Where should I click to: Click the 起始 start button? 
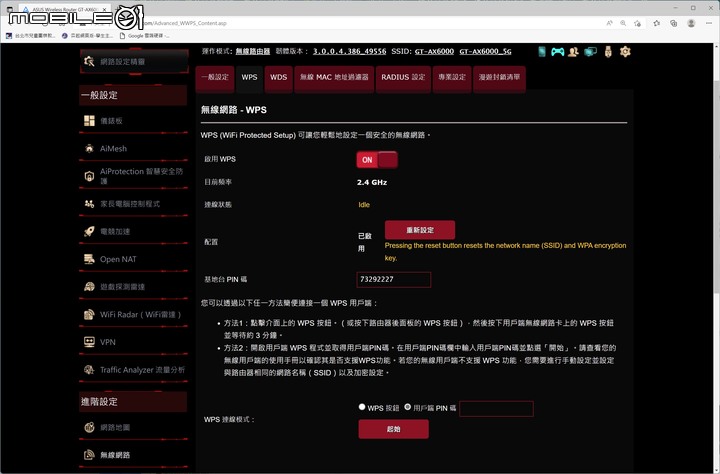(x=394, y=429)
